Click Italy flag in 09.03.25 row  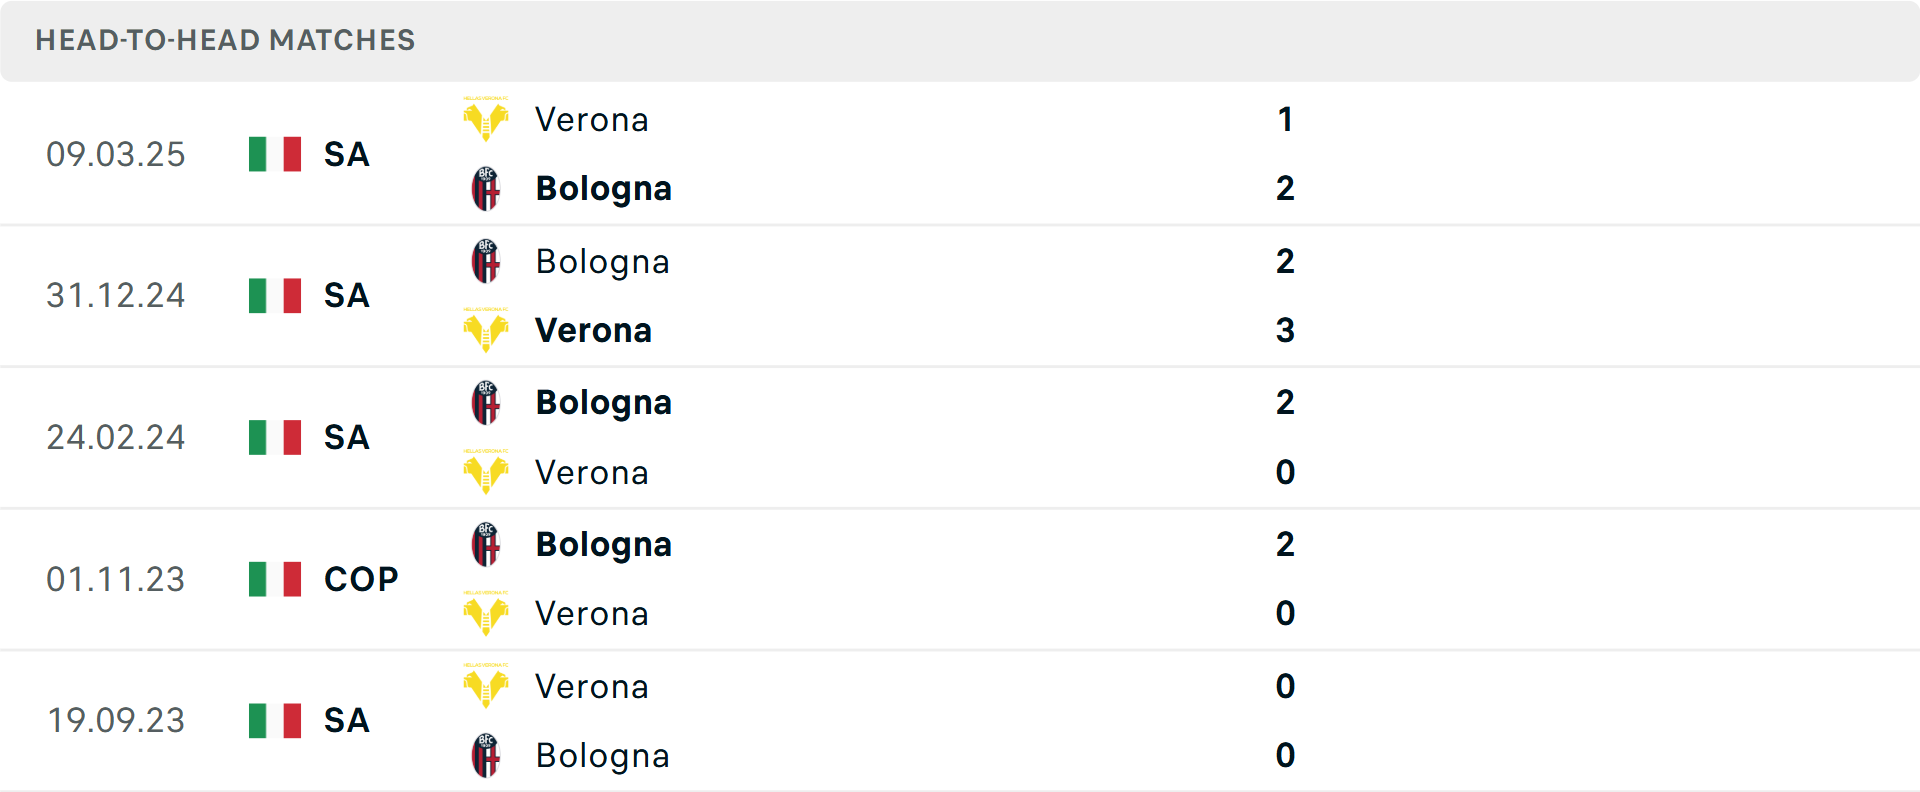point(275,154)
